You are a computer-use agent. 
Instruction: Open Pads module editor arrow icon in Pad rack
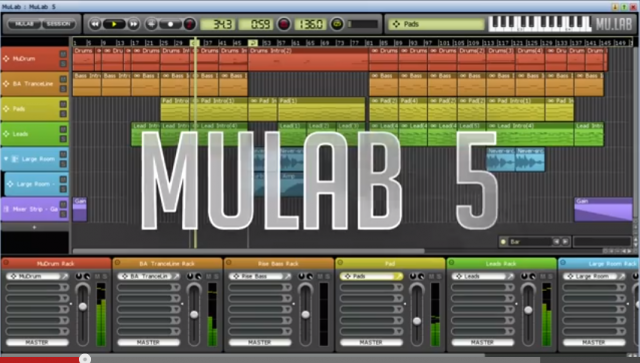399,276
